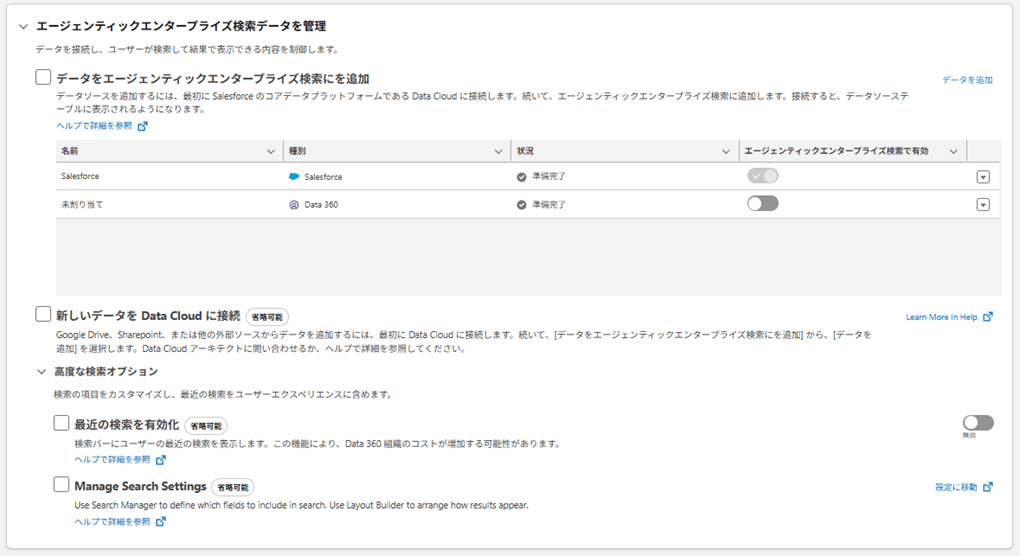1020x556 pixels.
Task: Select the 未割り当て name cell
Action: (x=82, y=204)
